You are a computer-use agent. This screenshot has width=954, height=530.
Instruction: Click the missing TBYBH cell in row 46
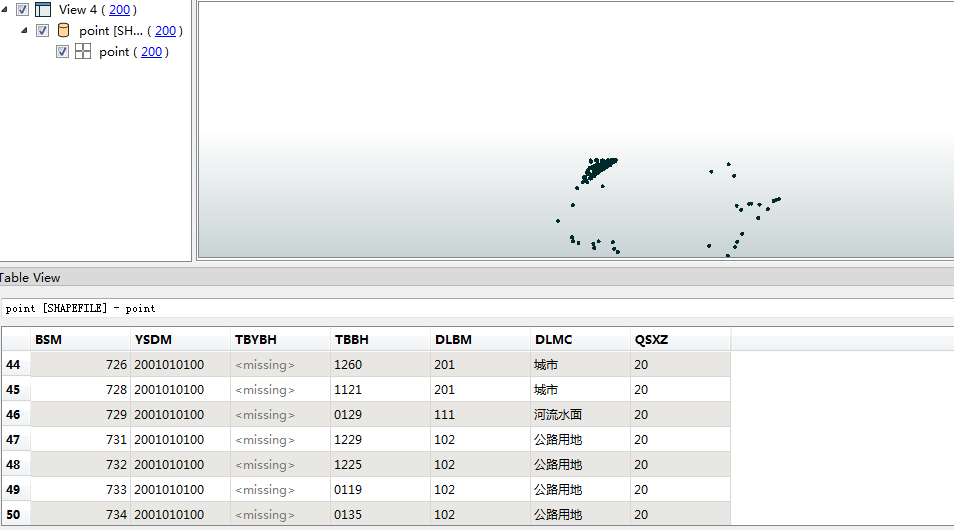click(x=280, y=414)
